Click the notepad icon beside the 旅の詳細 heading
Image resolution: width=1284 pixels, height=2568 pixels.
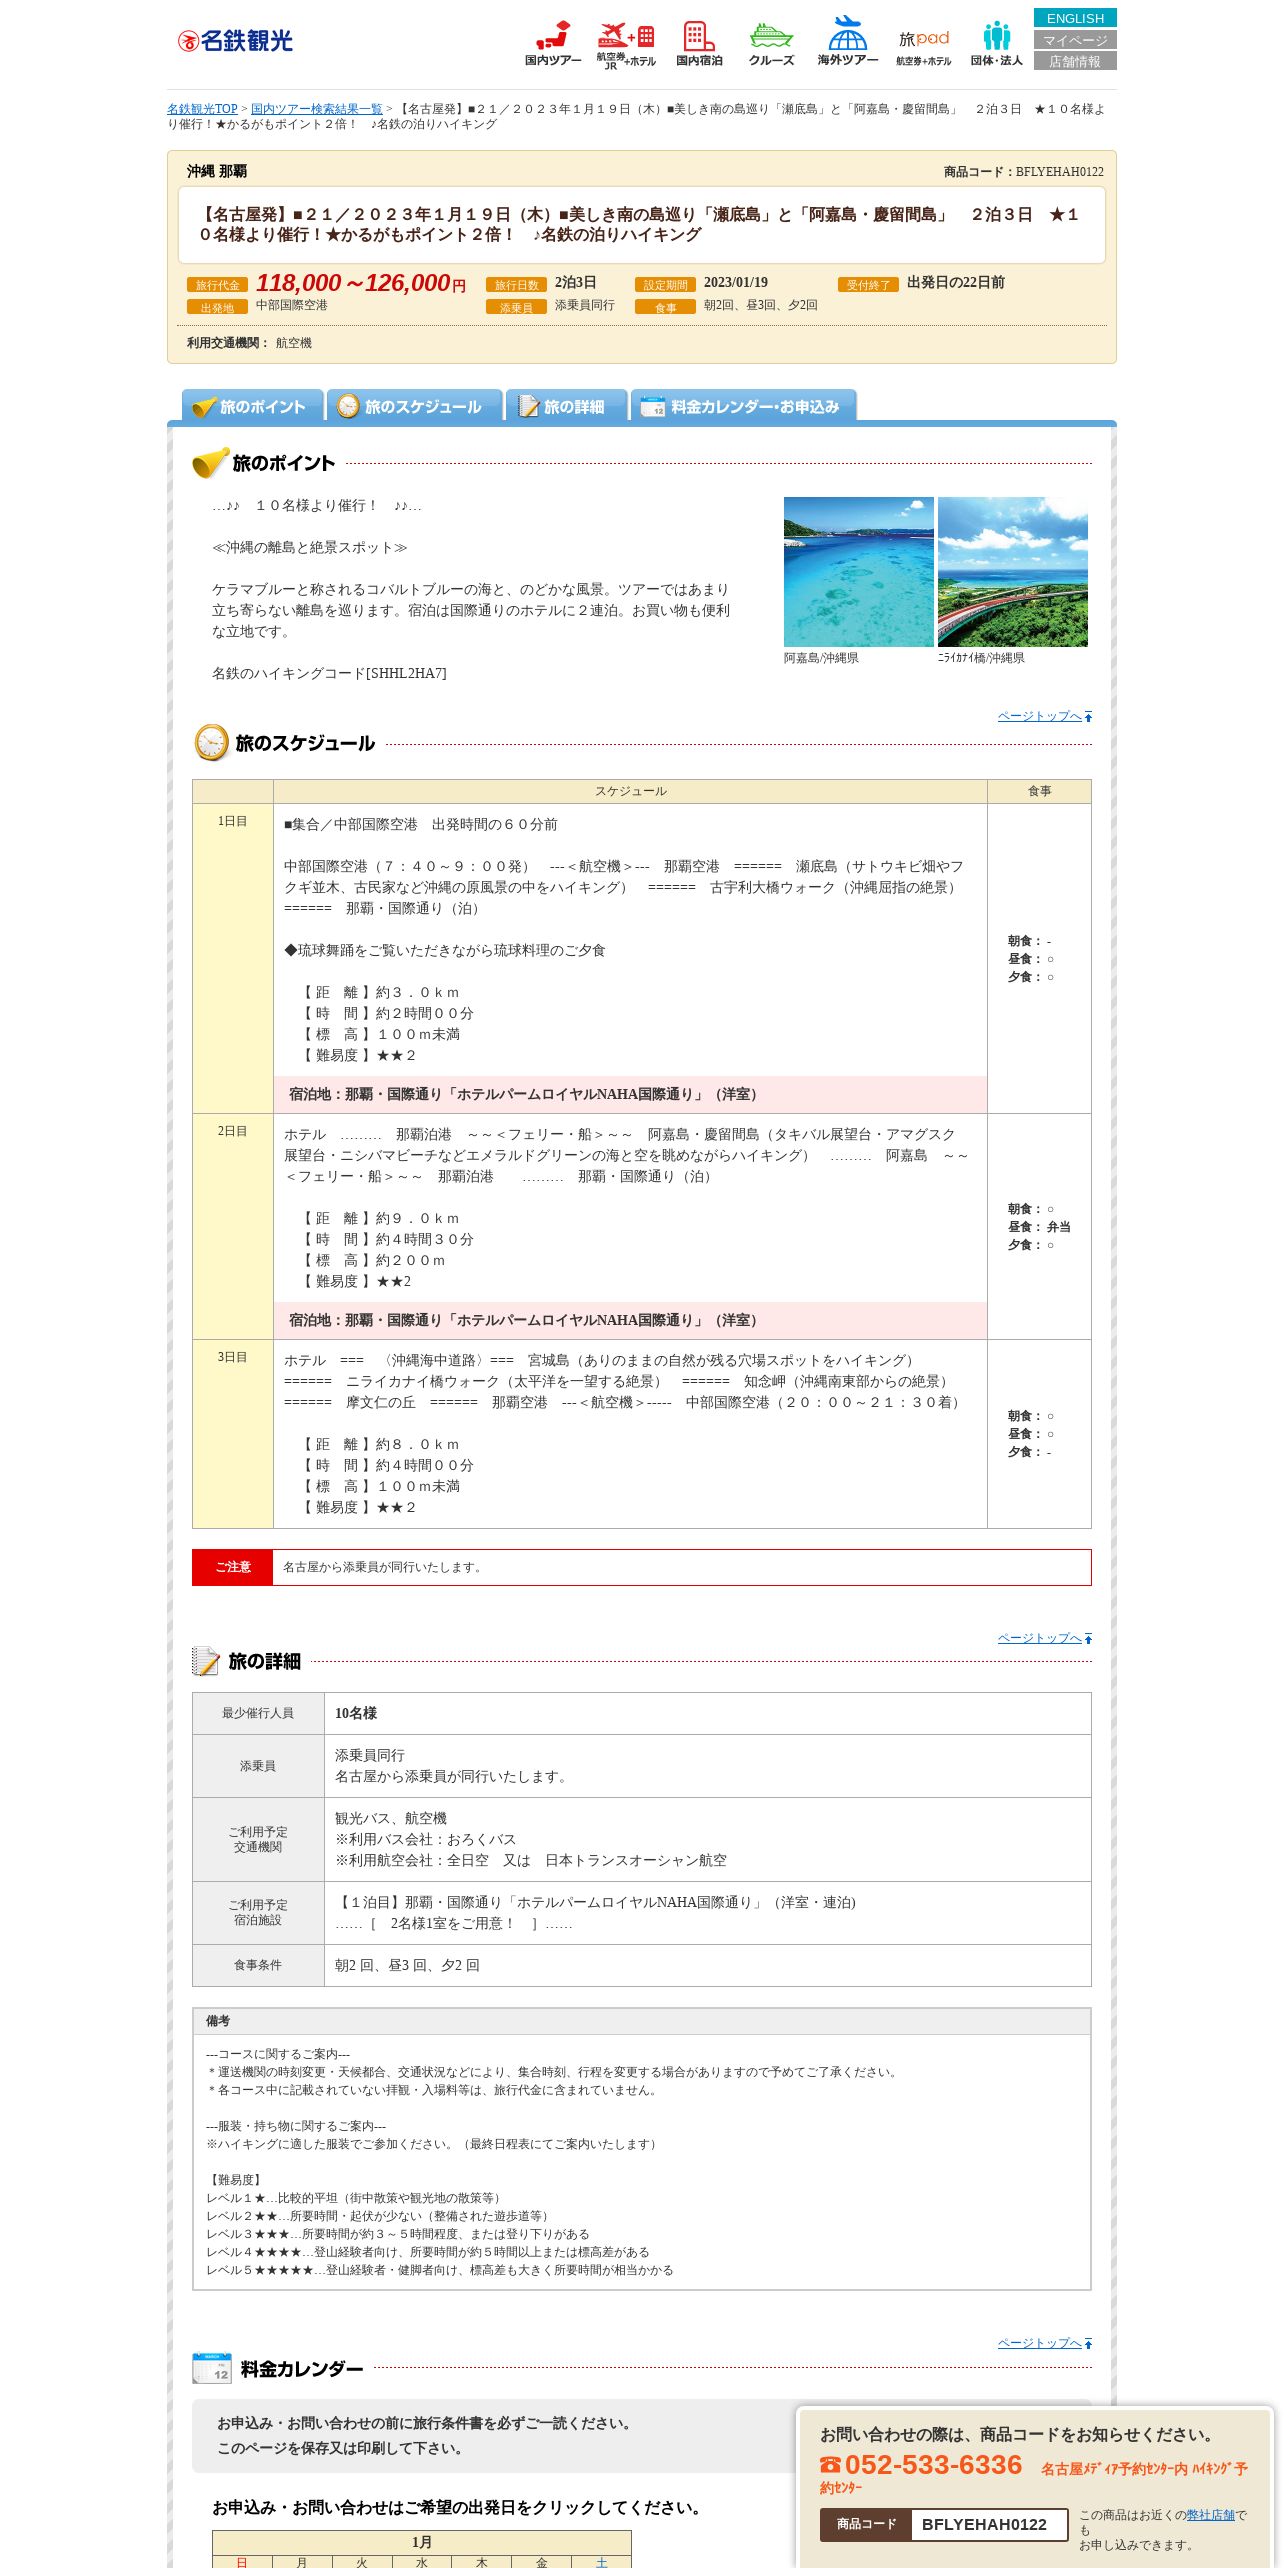click(x=206, y=1661)
